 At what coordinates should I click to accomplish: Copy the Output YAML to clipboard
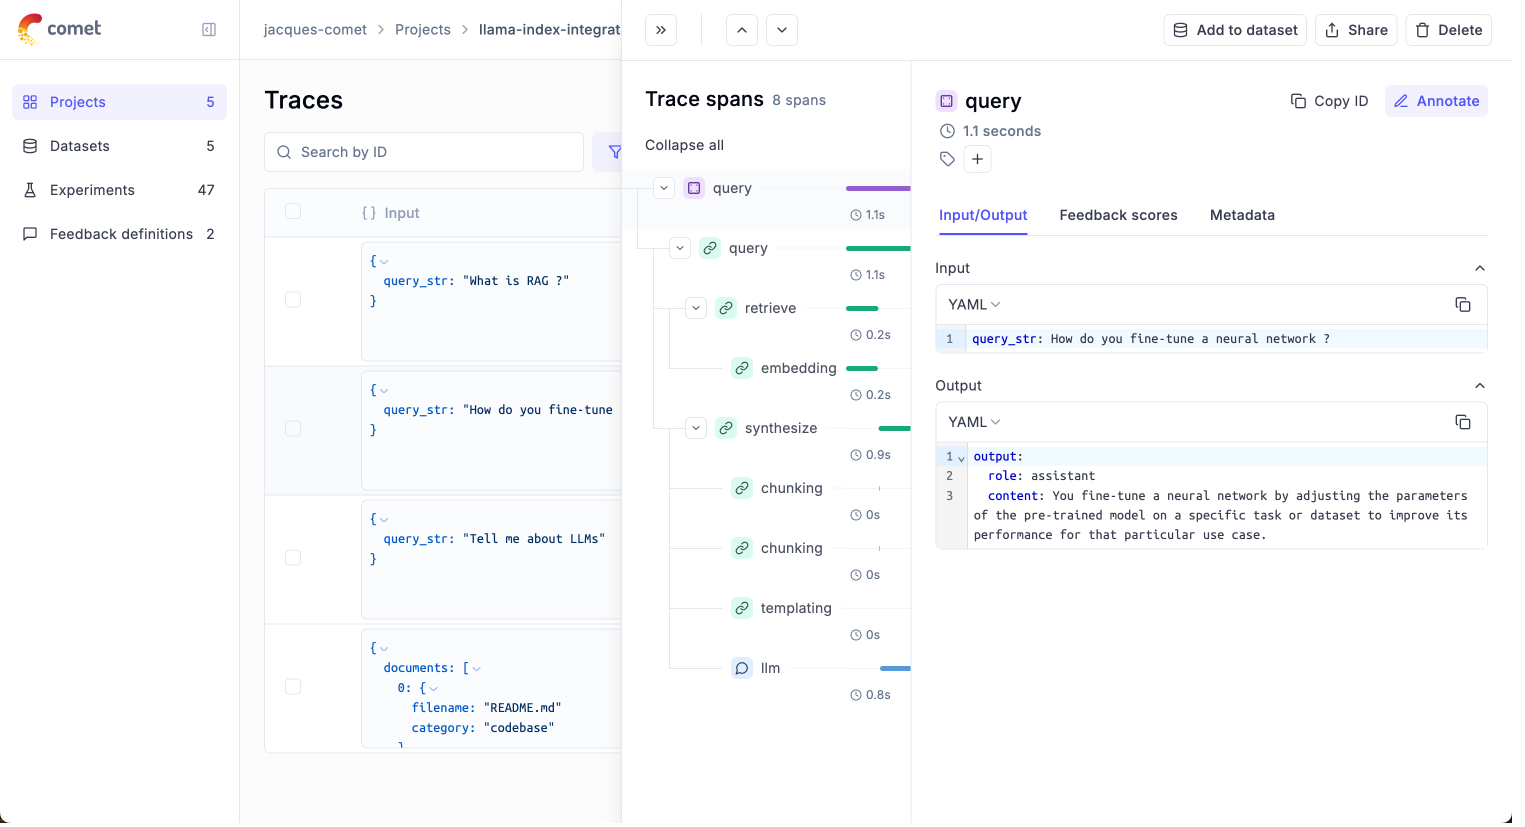pyautogui.click(x=1463, y=422)
